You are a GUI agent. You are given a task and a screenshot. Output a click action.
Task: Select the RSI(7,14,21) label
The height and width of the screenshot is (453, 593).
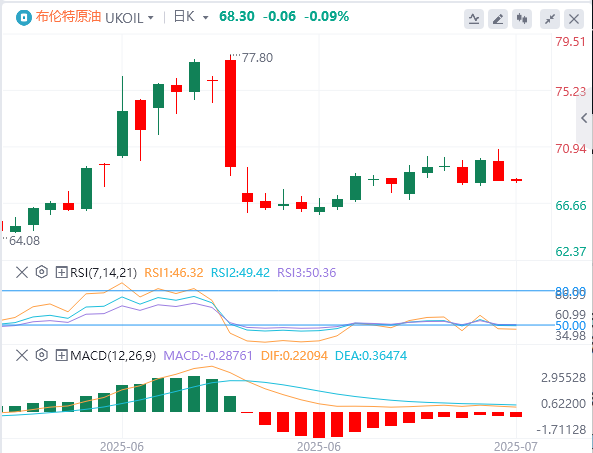(103, 273)
